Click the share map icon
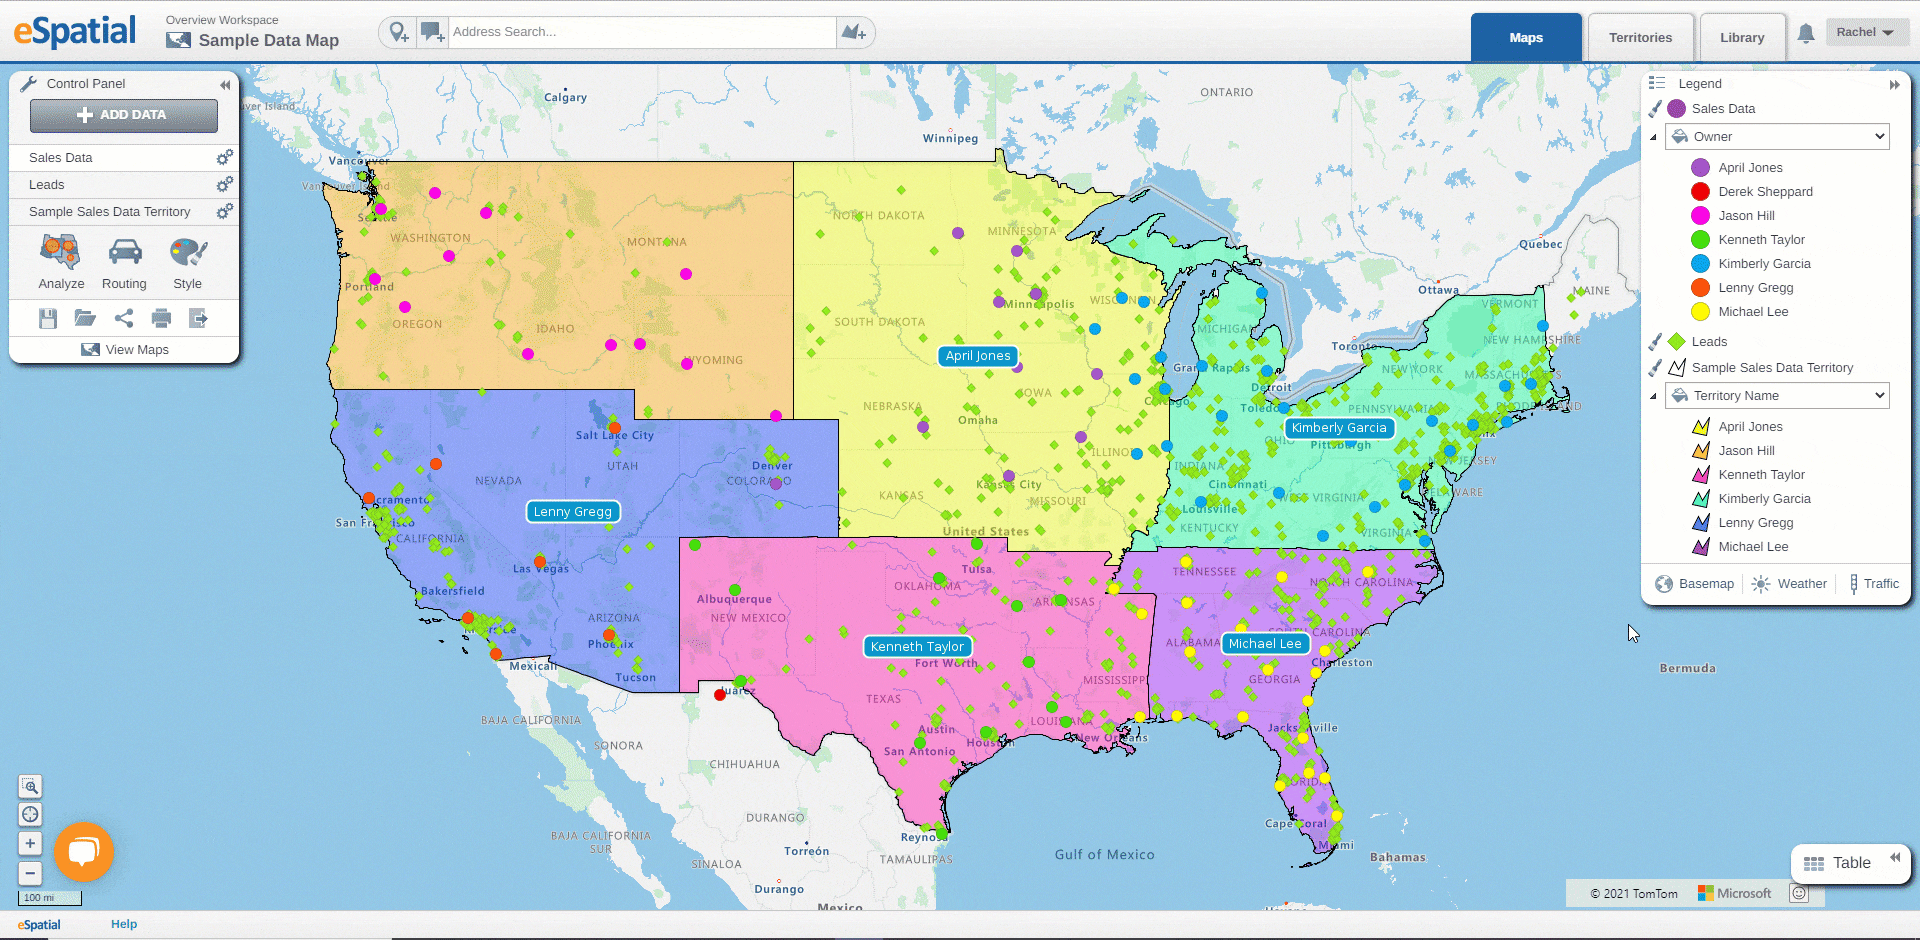This screenshot has width=1920, height=940. 124,319
